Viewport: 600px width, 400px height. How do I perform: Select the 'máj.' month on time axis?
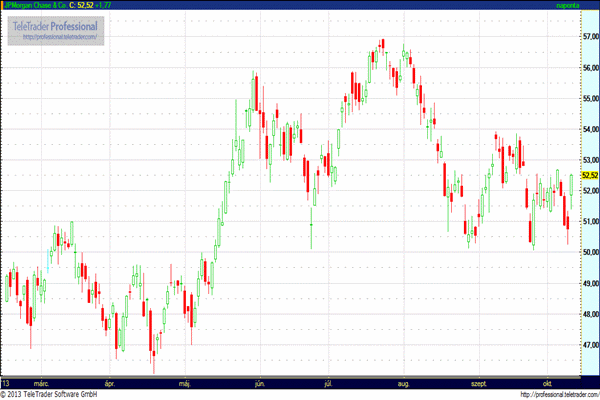tap(185, 382)
